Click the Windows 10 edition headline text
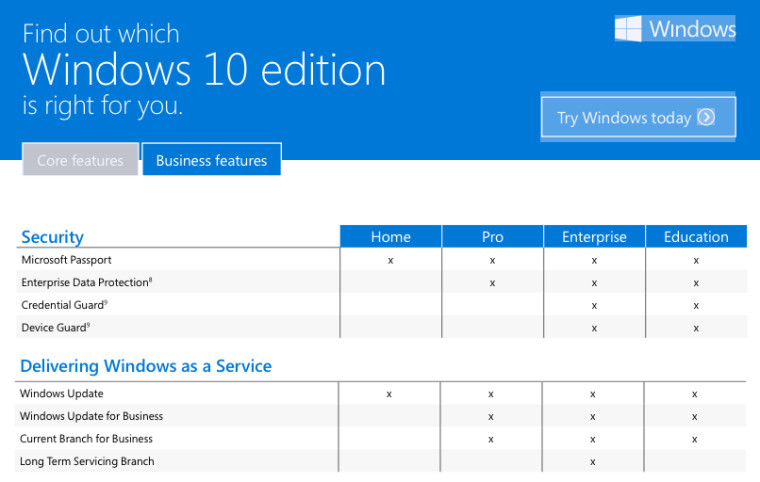Screen dimensions: 760x482 pyautogui.click(x=204, y=70)
